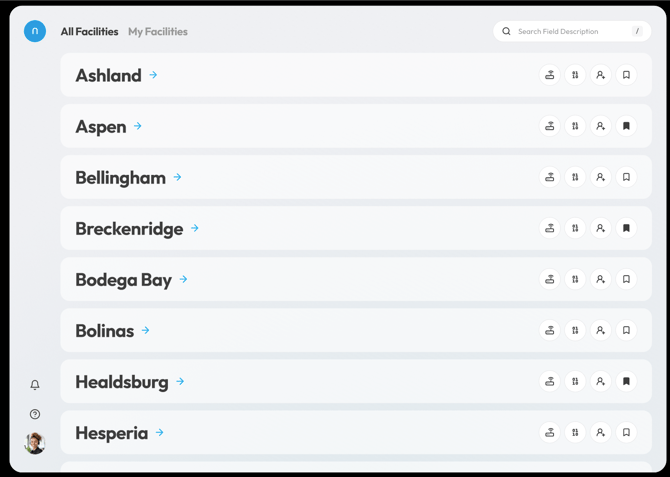This screenshot has width=670, height=477.
Task: Open settings sliders for Bodega Bay
Action: click(x=575, y=279)
